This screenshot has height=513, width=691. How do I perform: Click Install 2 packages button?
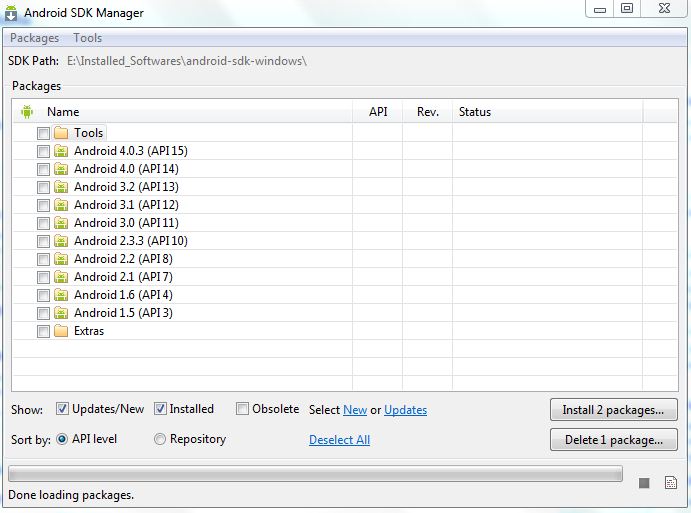[x=613, y=409]
